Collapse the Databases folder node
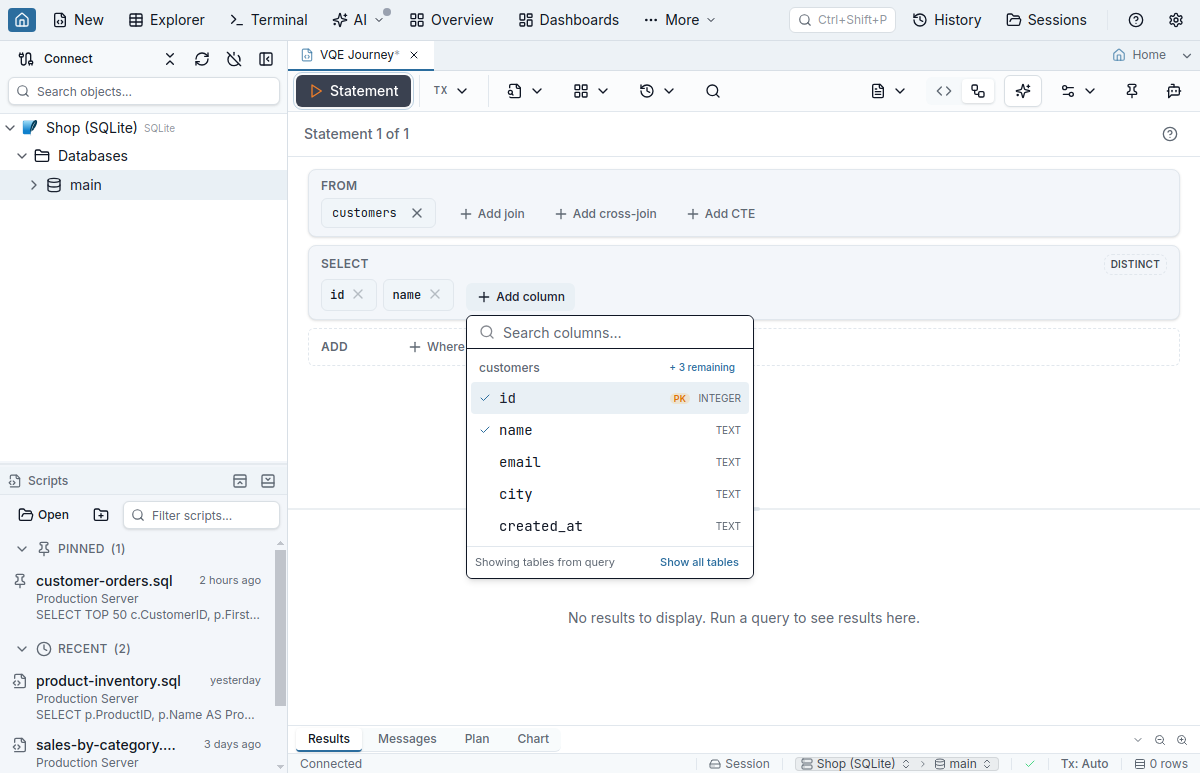 click(22, 156)
